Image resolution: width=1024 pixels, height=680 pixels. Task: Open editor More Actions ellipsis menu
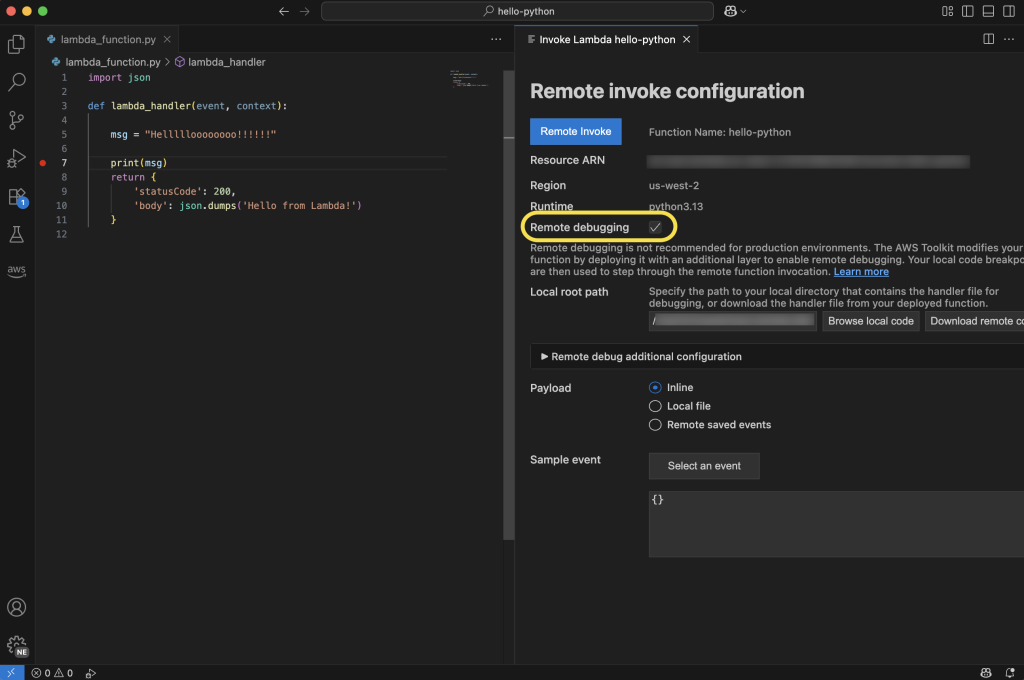tap(496, 39)
